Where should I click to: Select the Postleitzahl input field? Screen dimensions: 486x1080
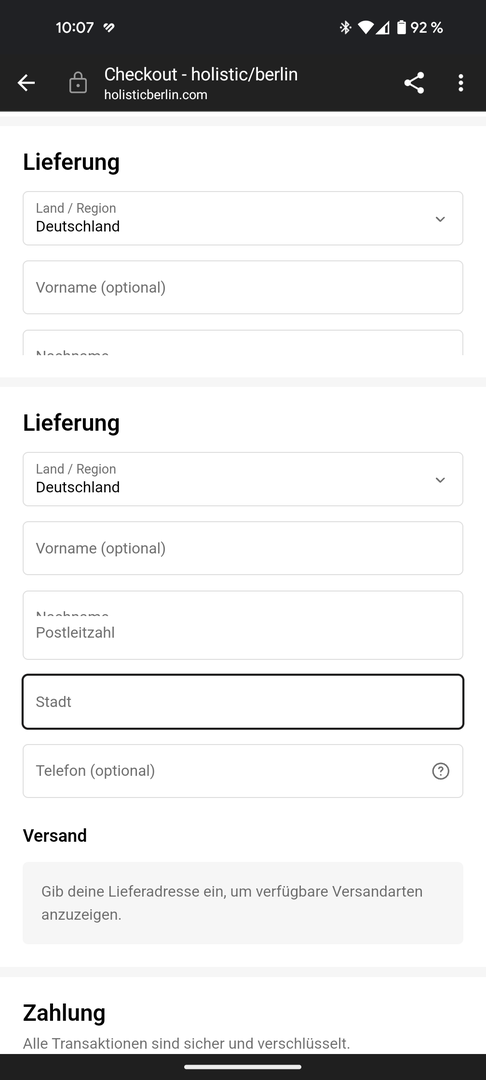coord(243,632)
